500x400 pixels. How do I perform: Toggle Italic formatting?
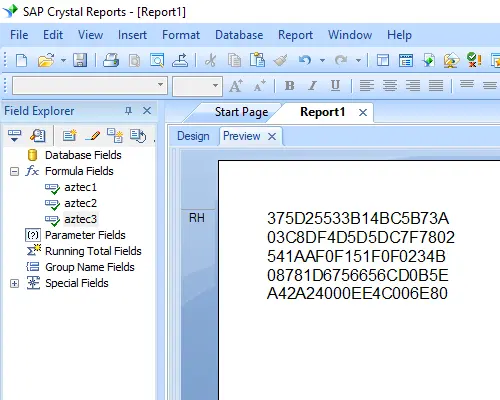coord(312,86)
